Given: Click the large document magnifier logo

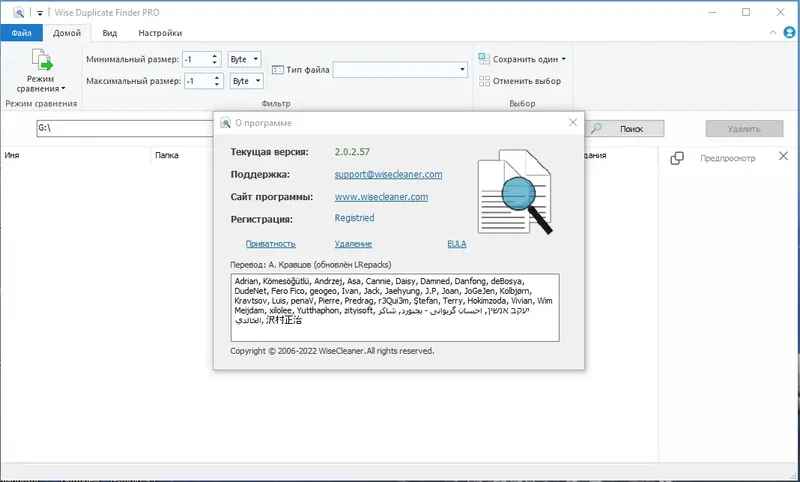Looking at the screenshot, I should tap(514, 192).
